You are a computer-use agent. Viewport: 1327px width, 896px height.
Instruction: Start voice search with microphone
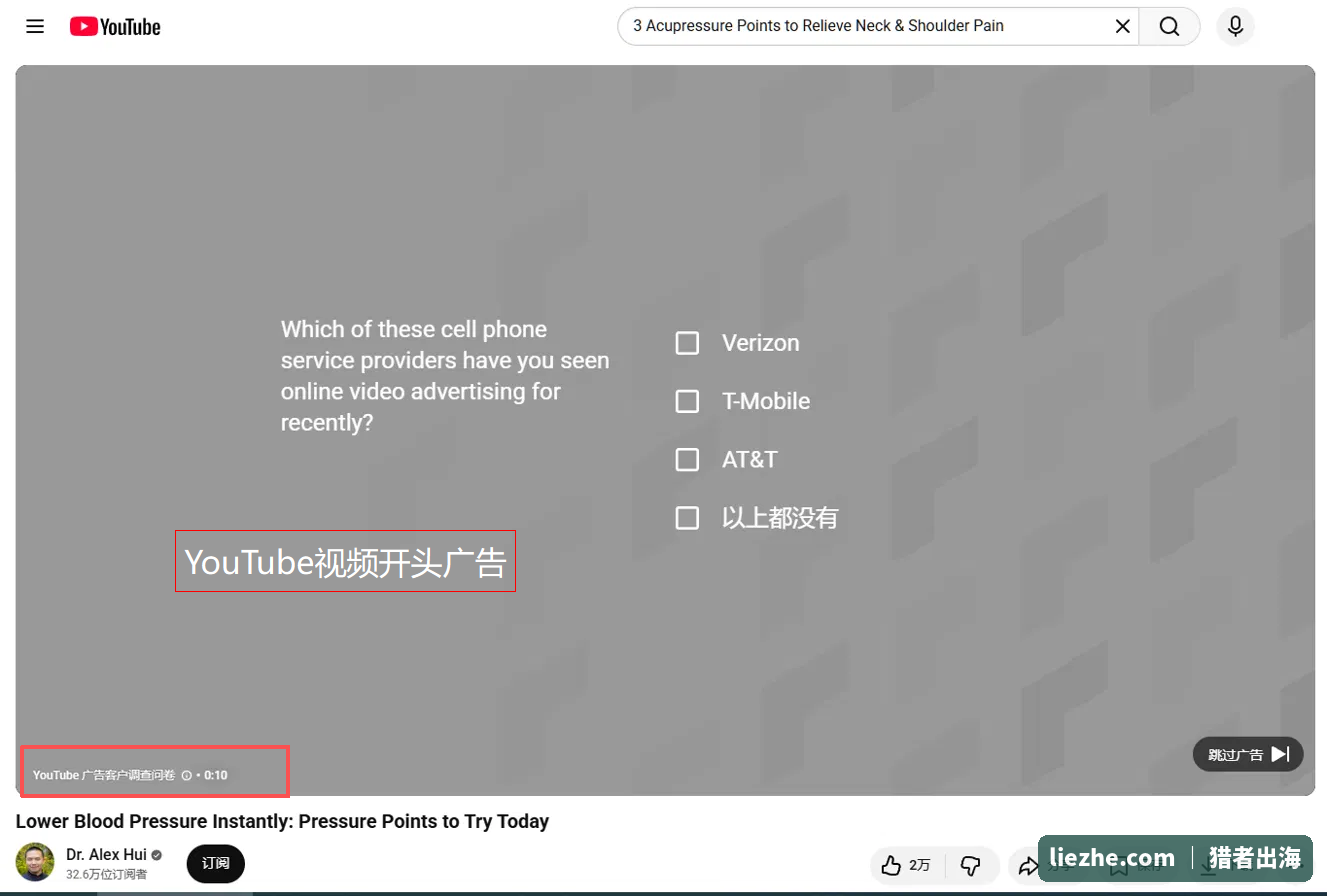point(1235,26)
